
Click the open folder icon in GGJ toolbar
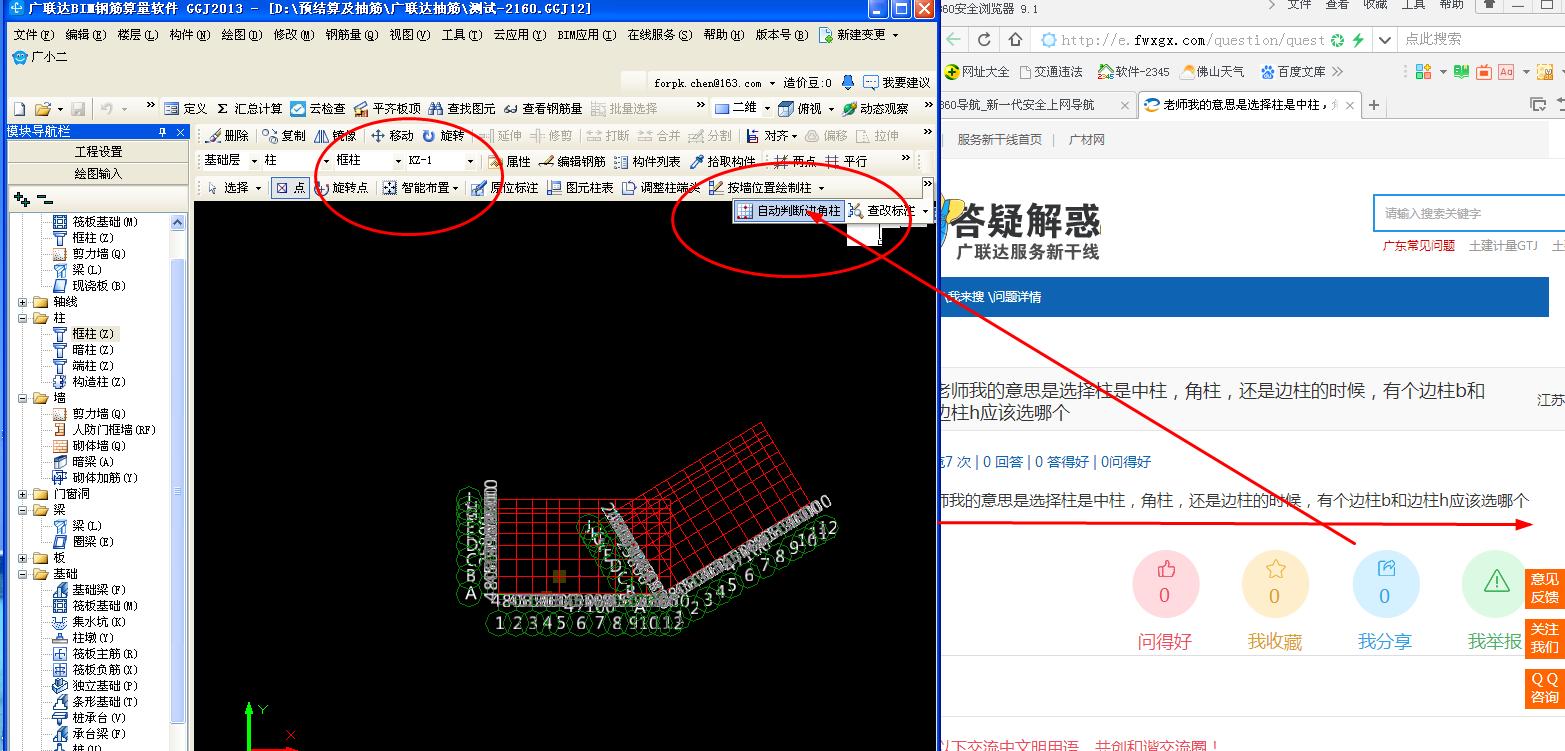[x=42, y=108]
